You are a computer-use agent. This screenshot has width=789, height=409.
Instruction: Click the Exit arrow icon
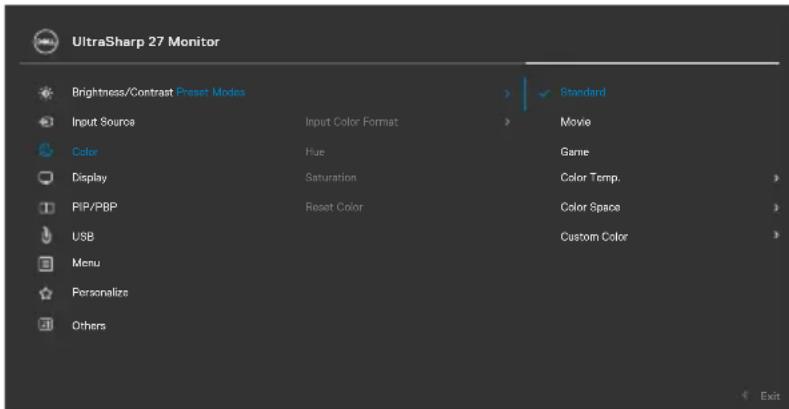click(746, 395)
